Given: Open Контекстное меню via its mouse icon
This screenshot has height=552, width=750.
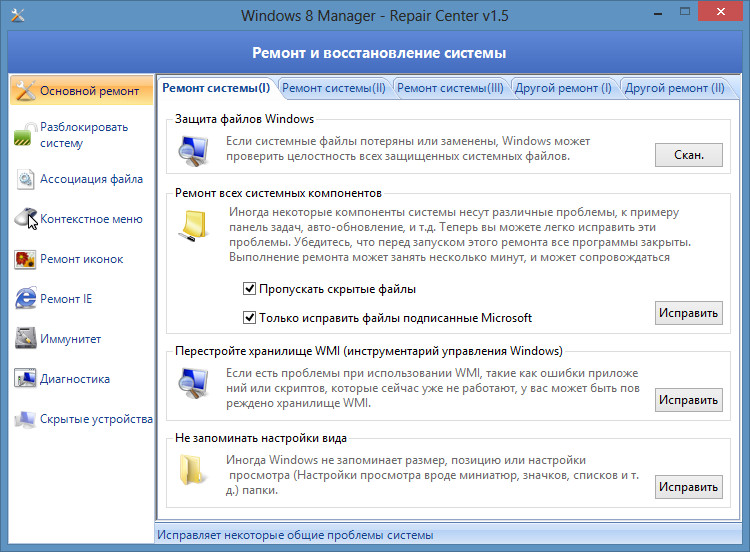Looking at the screenshot, I should 24,219.
